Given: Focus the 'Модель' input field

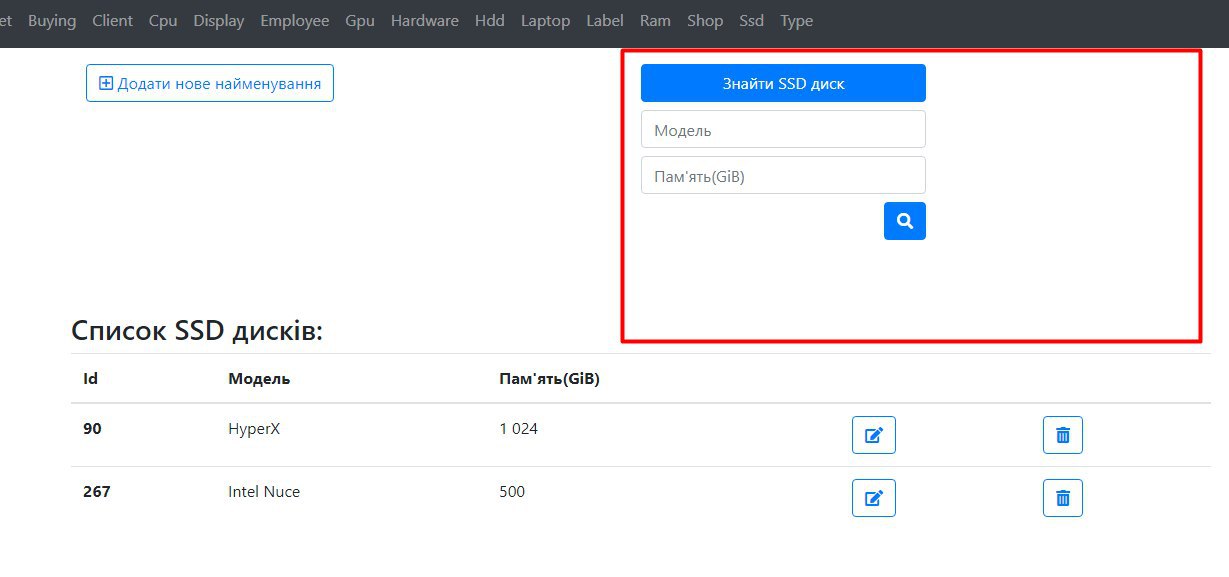Looking at the screenshot, I should tap(783, 129).
